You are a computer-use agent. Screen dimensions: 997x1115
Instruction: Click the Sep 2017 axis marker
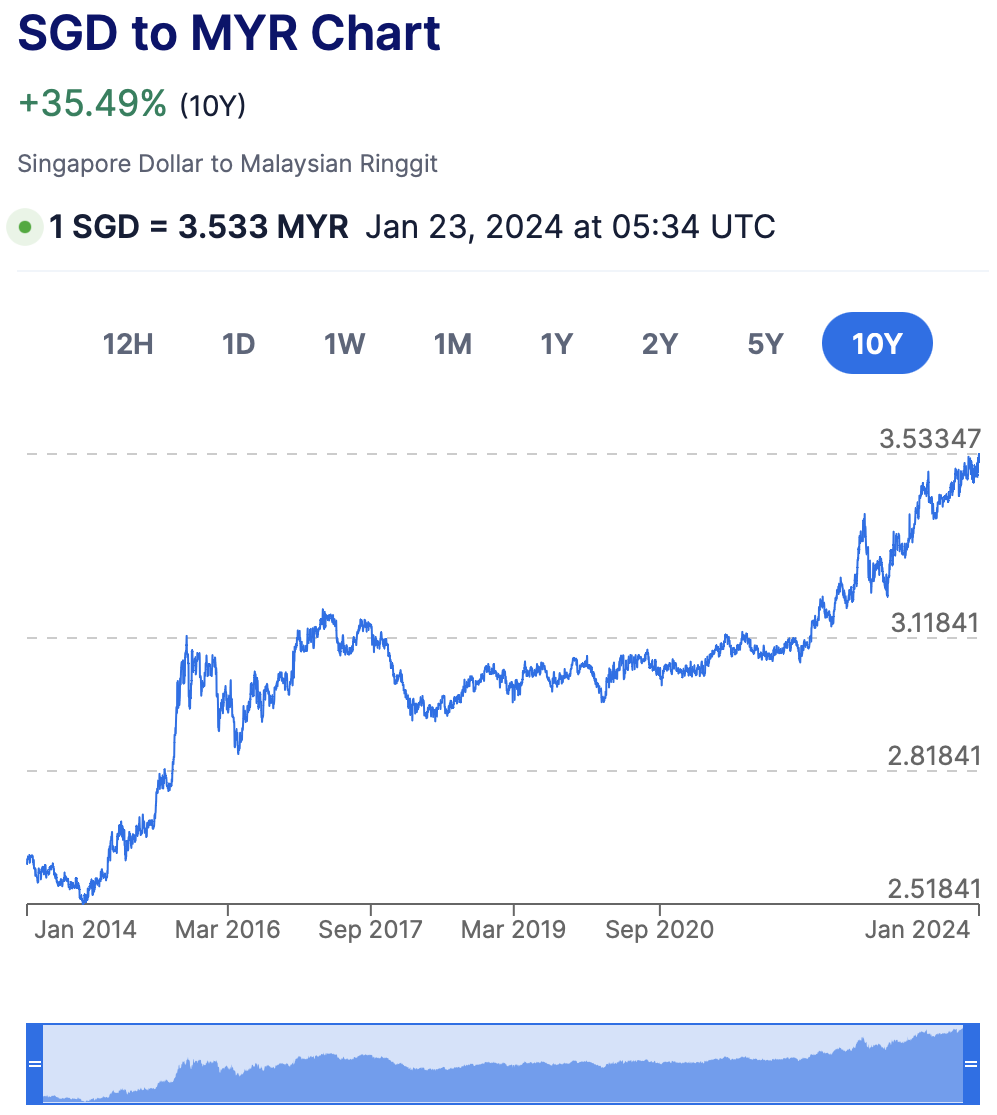pos(370,929)
